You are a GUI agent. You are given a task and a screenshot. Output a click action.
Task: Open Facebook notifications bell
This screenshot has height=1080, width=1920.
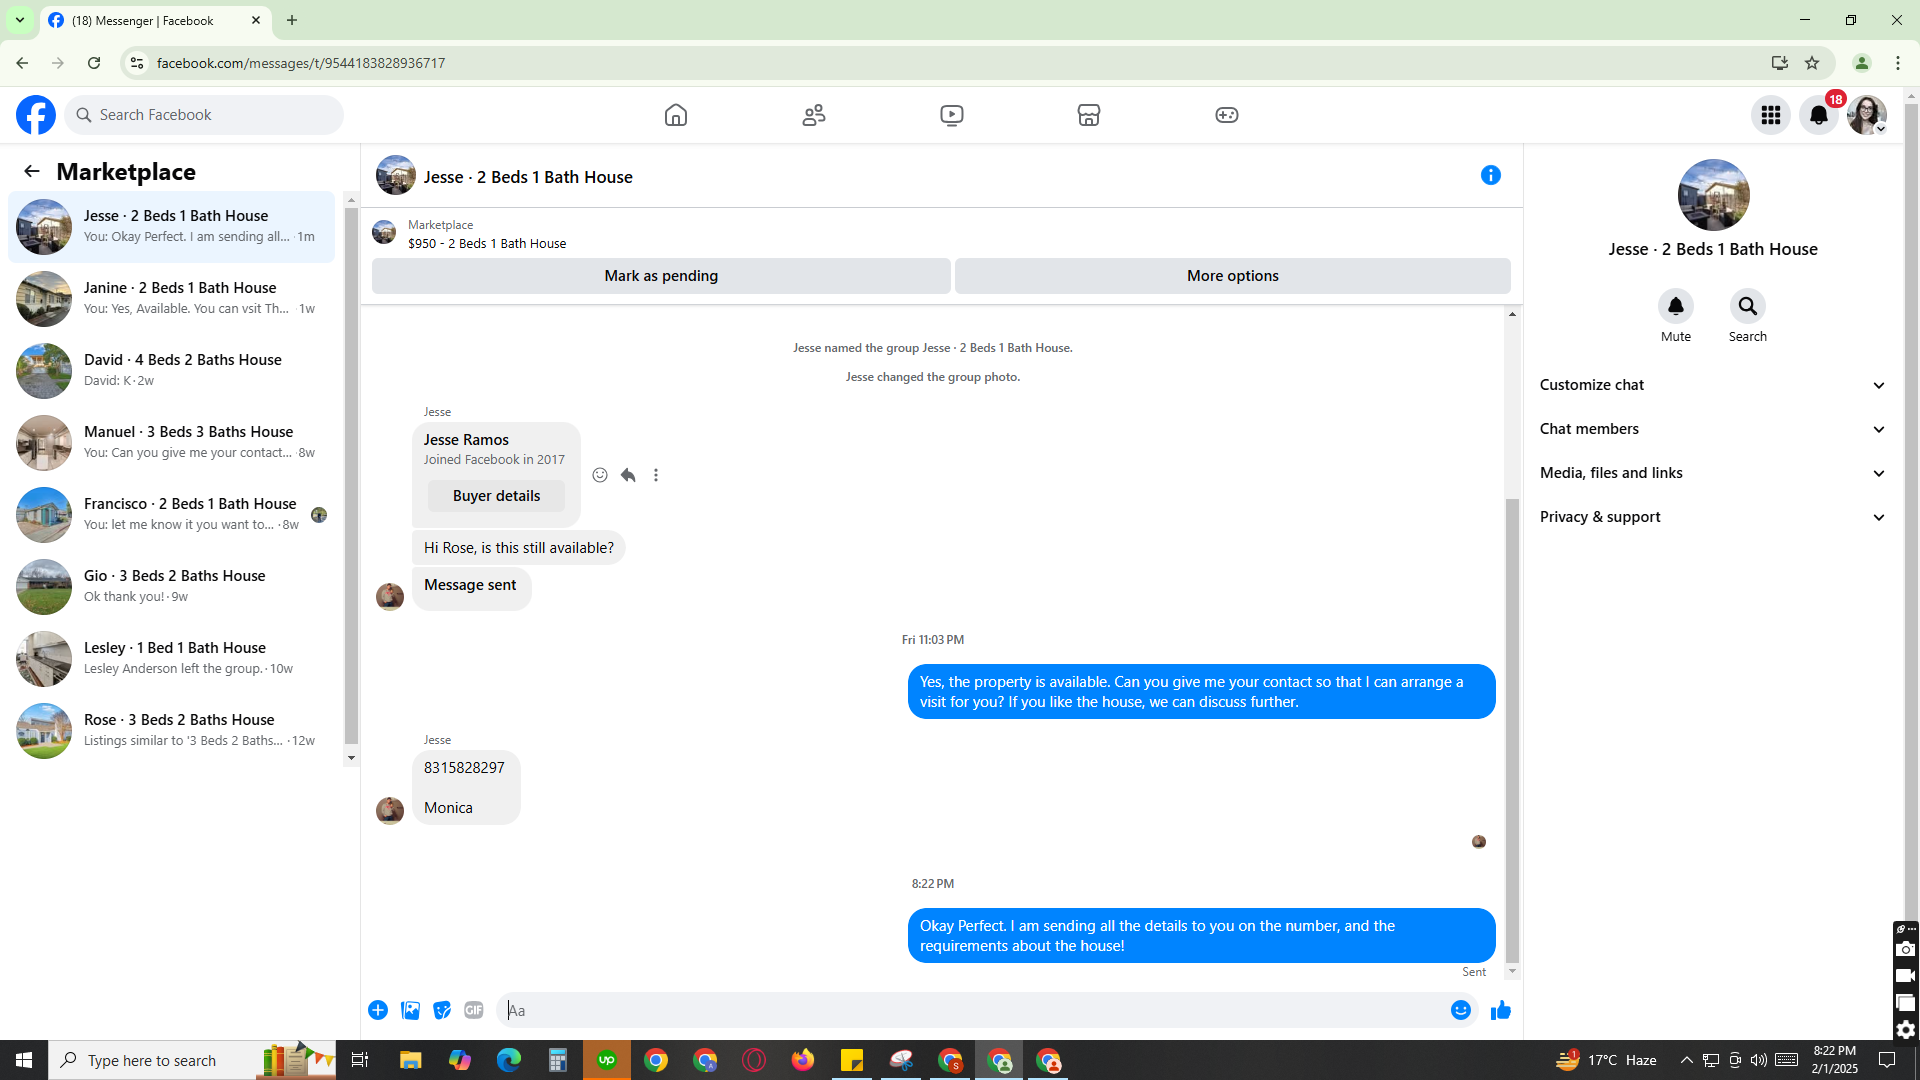click(x=1818, y=115)
